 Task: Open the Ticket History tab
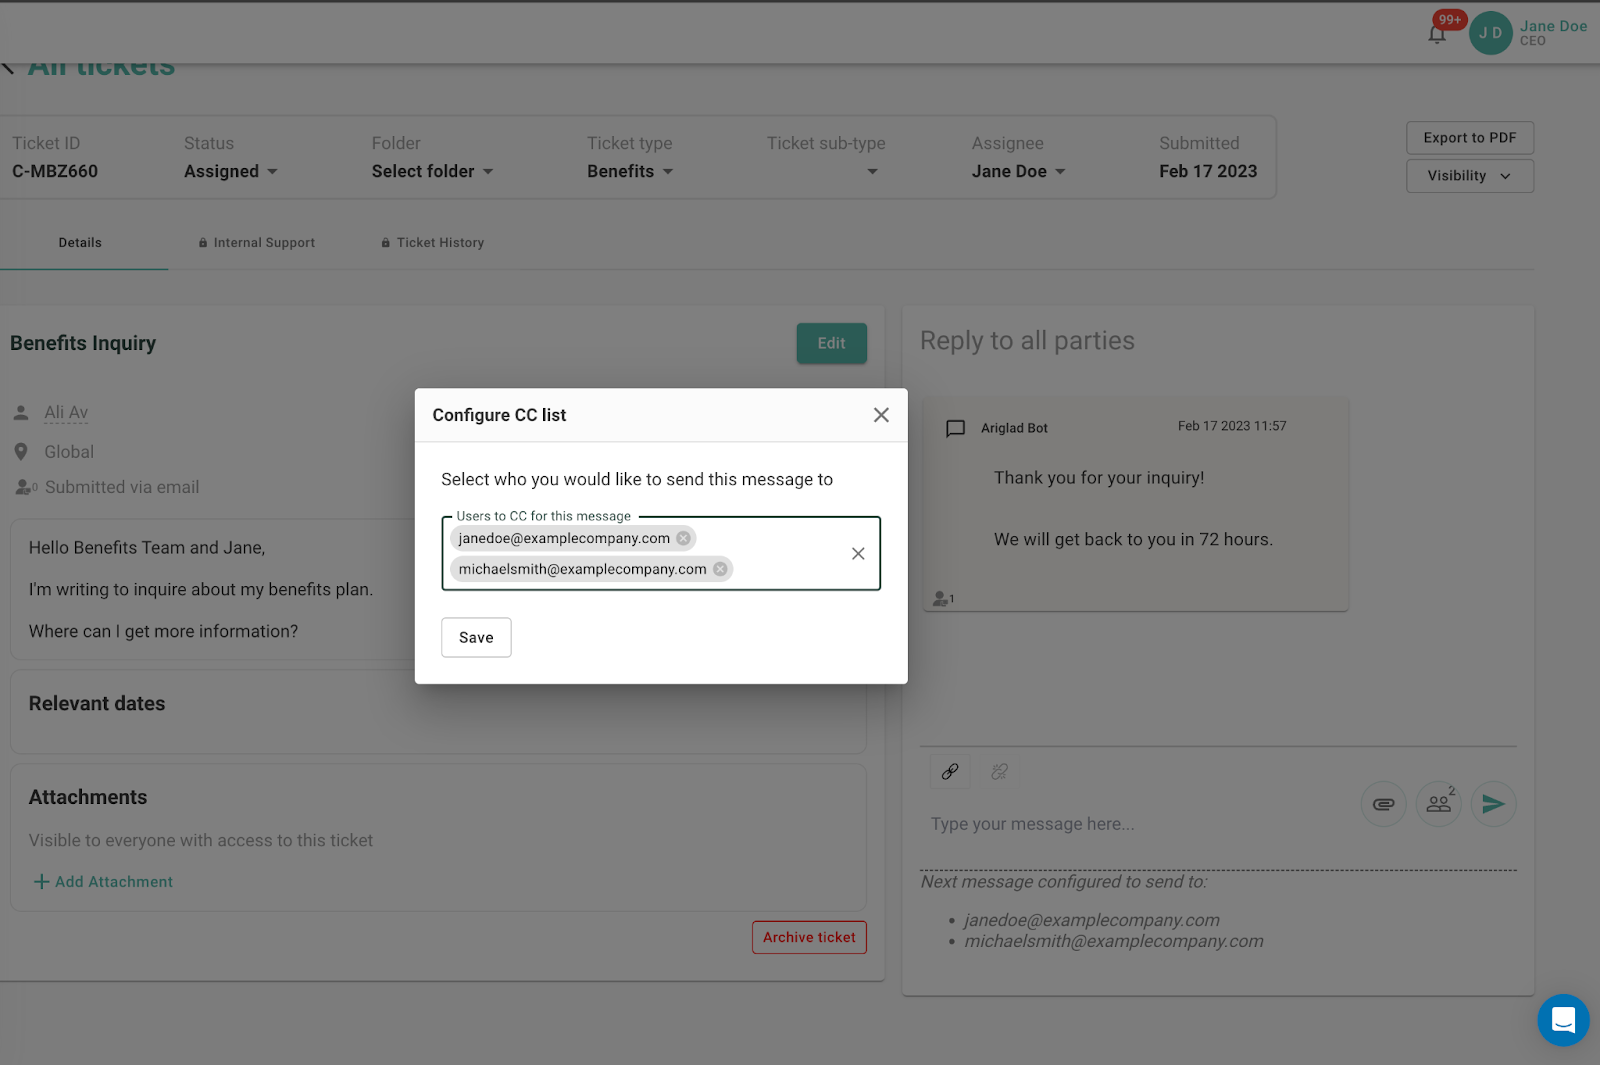tap(433, 243)
